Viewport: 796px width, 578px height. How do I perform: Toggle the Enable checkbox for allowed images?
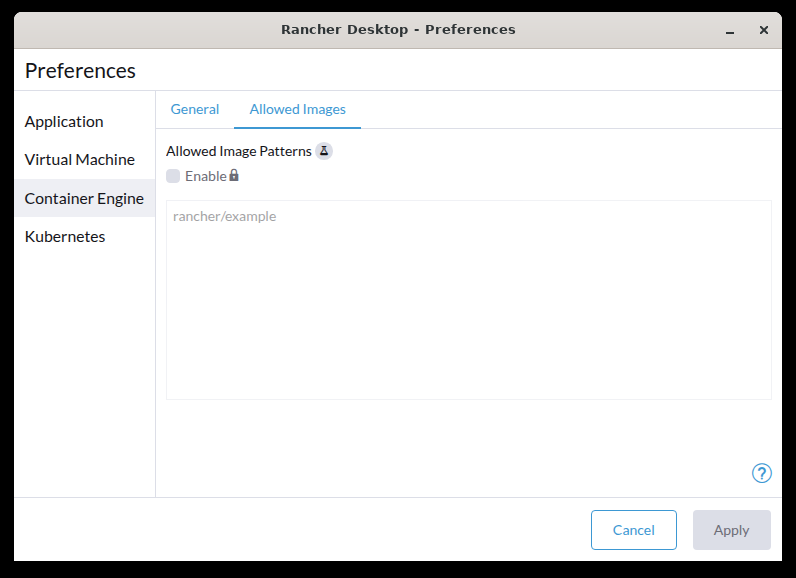[x=173, y=176]
